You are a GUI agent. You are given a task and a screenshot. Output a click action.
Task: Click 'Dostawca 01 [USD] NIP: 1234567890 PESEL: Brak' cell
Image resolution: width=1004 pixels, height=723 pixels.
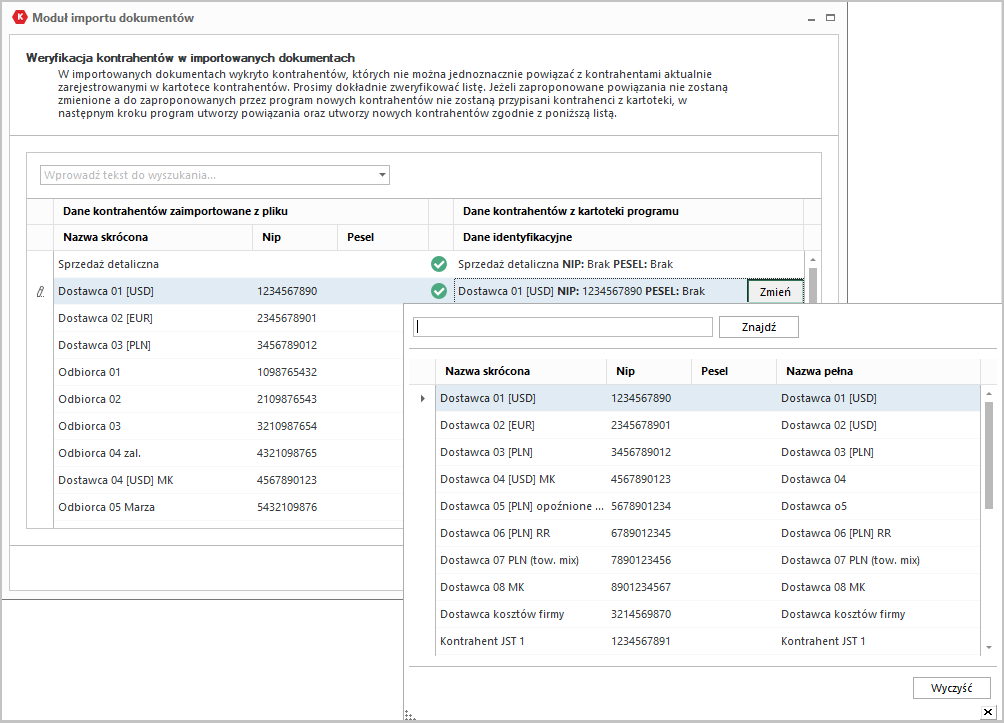[601, 291]
